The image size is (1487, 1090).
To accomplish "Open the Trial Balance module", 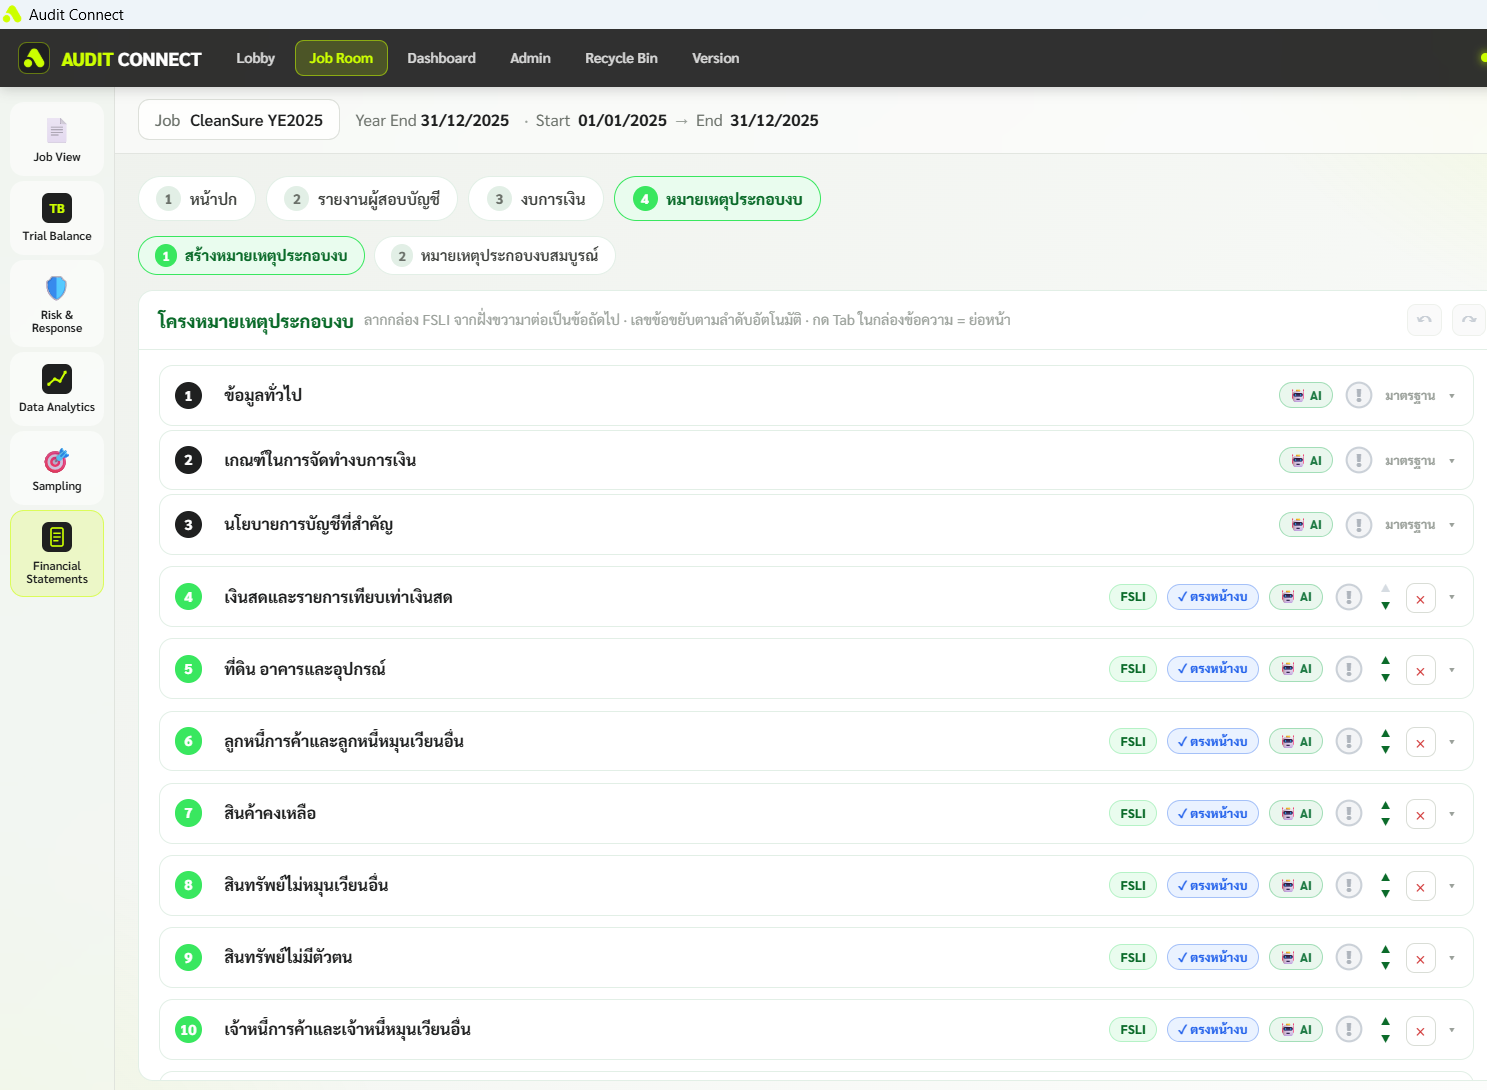I will click(x=57, y=218).
